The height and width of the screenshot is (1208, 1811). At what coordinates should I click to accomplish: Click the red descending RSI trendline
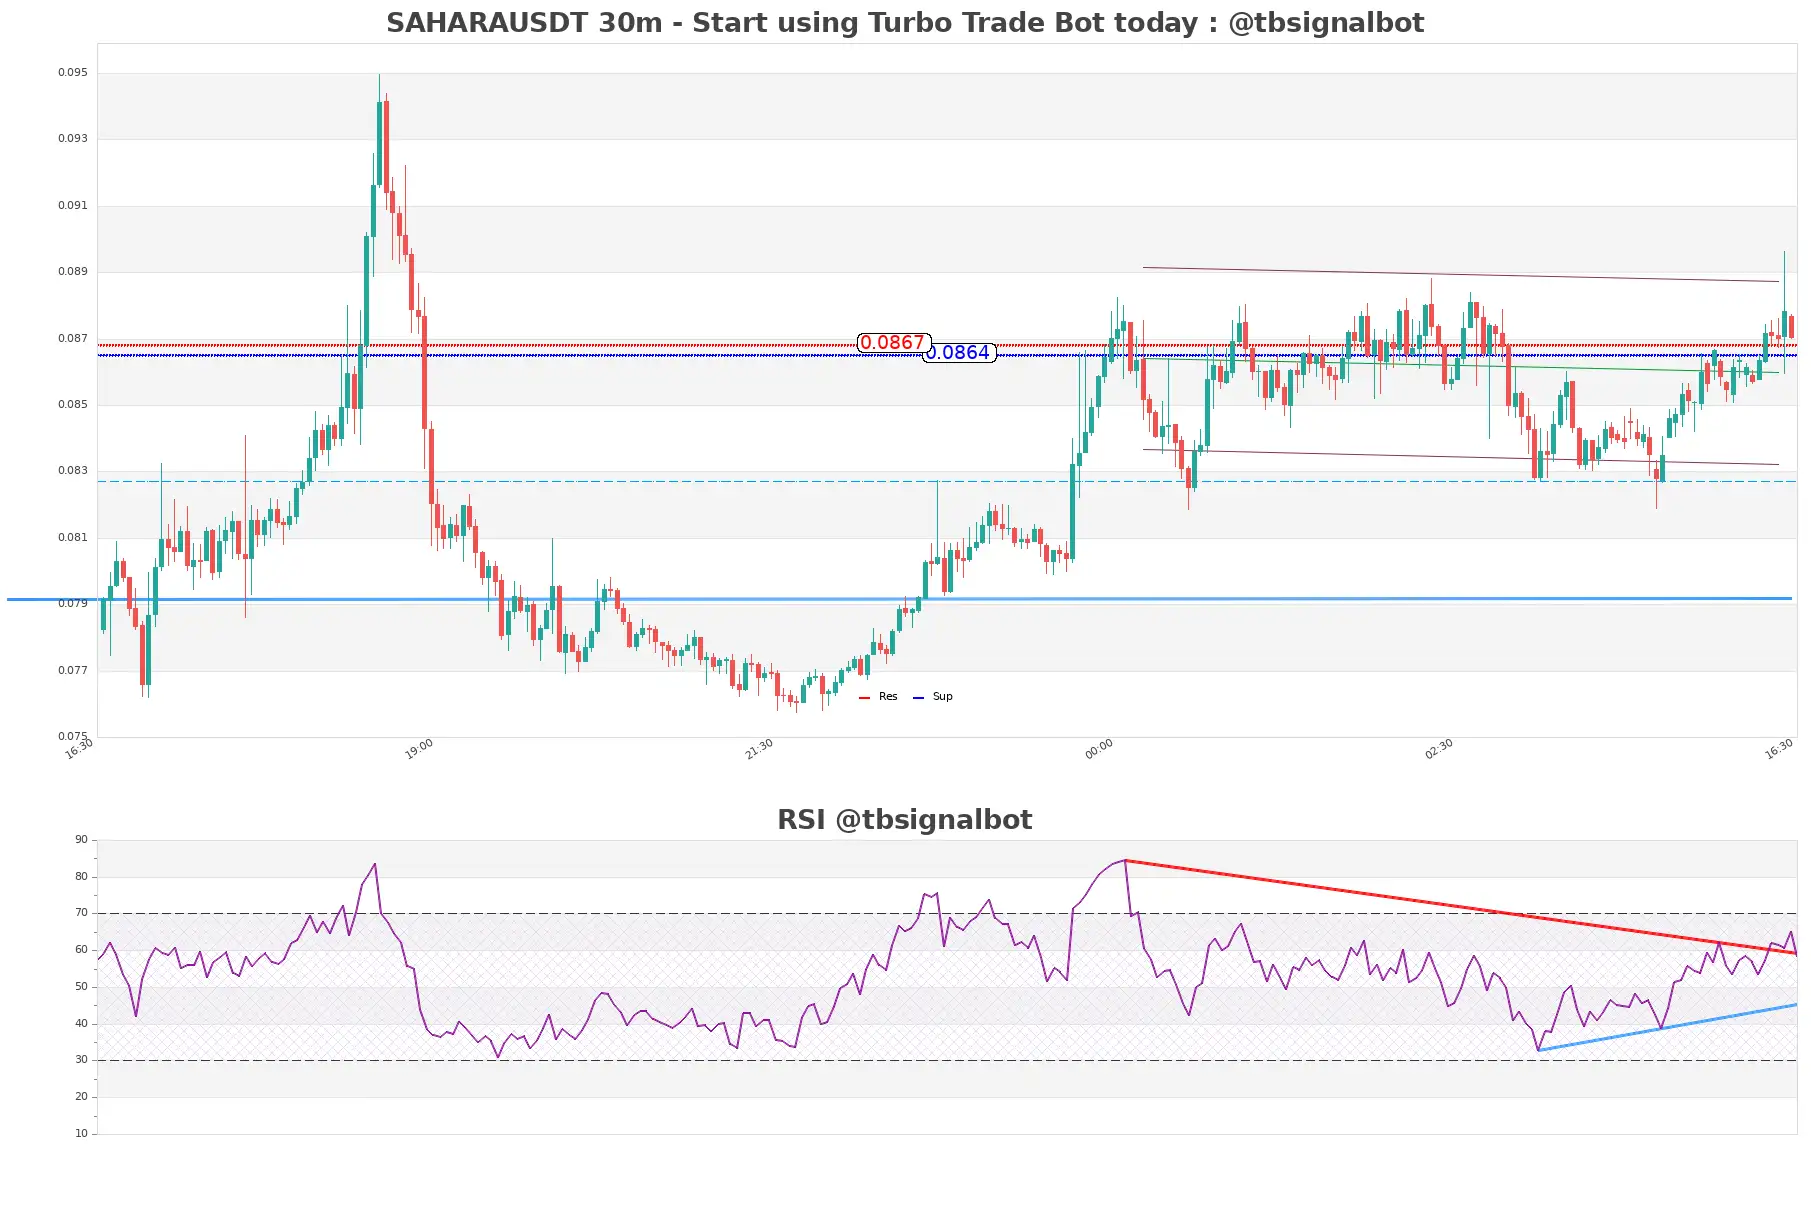tap(1460, 906)
